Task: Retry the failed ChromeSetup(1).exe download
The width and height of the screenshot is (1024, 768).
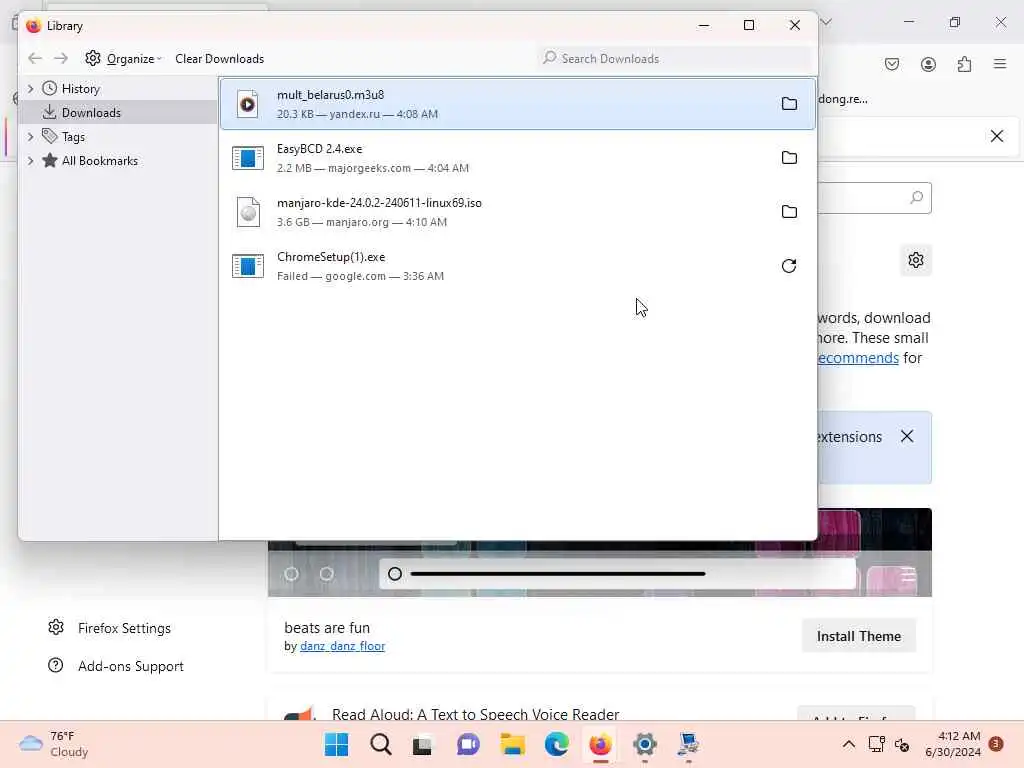Action: coord(789,266)
